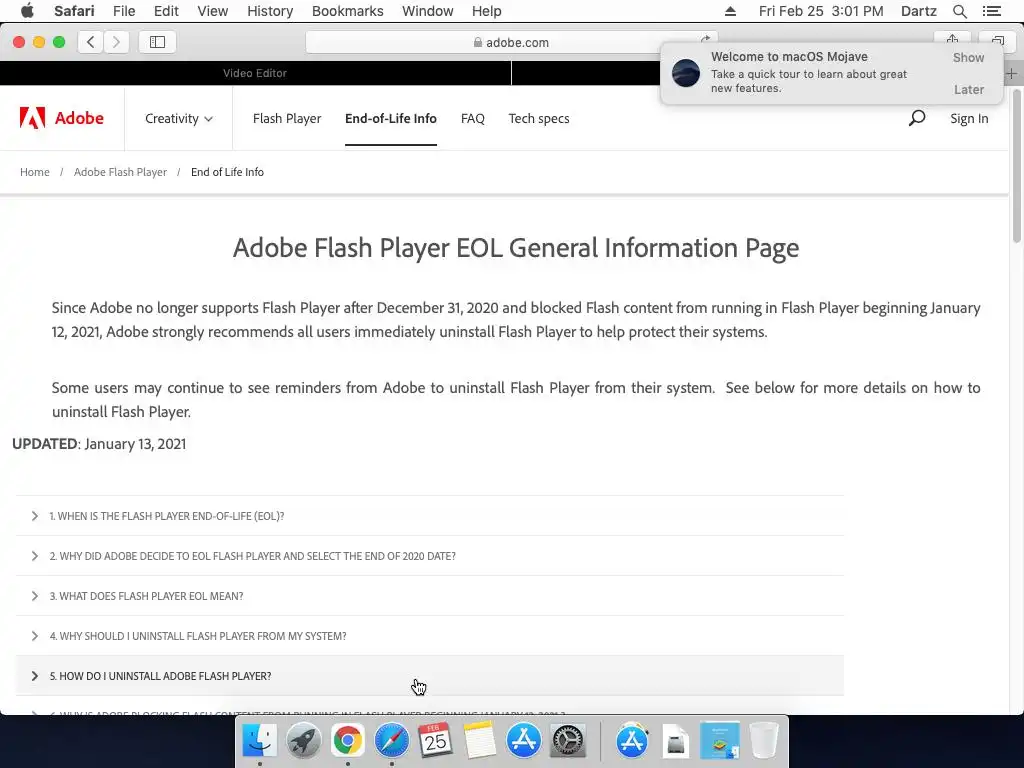Viewport: 1024px width, 768px height.
Task: Open Notes from the Dock
Action: coord(479,741)
